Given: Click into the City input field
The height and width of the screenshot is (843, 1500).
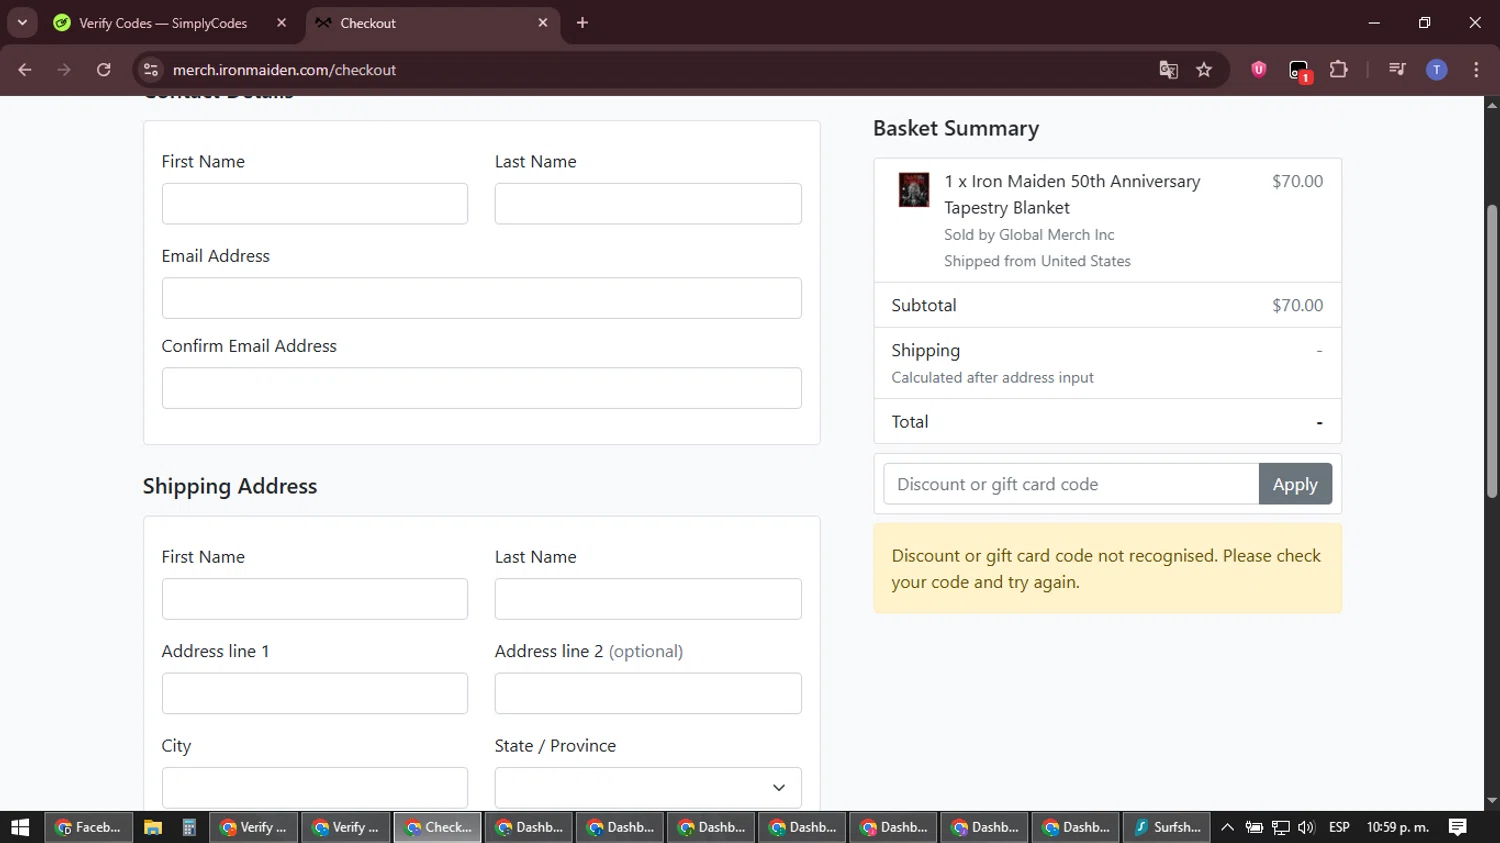Looking at the screenshot, I should pyautogui.click(x=315, y=788).
